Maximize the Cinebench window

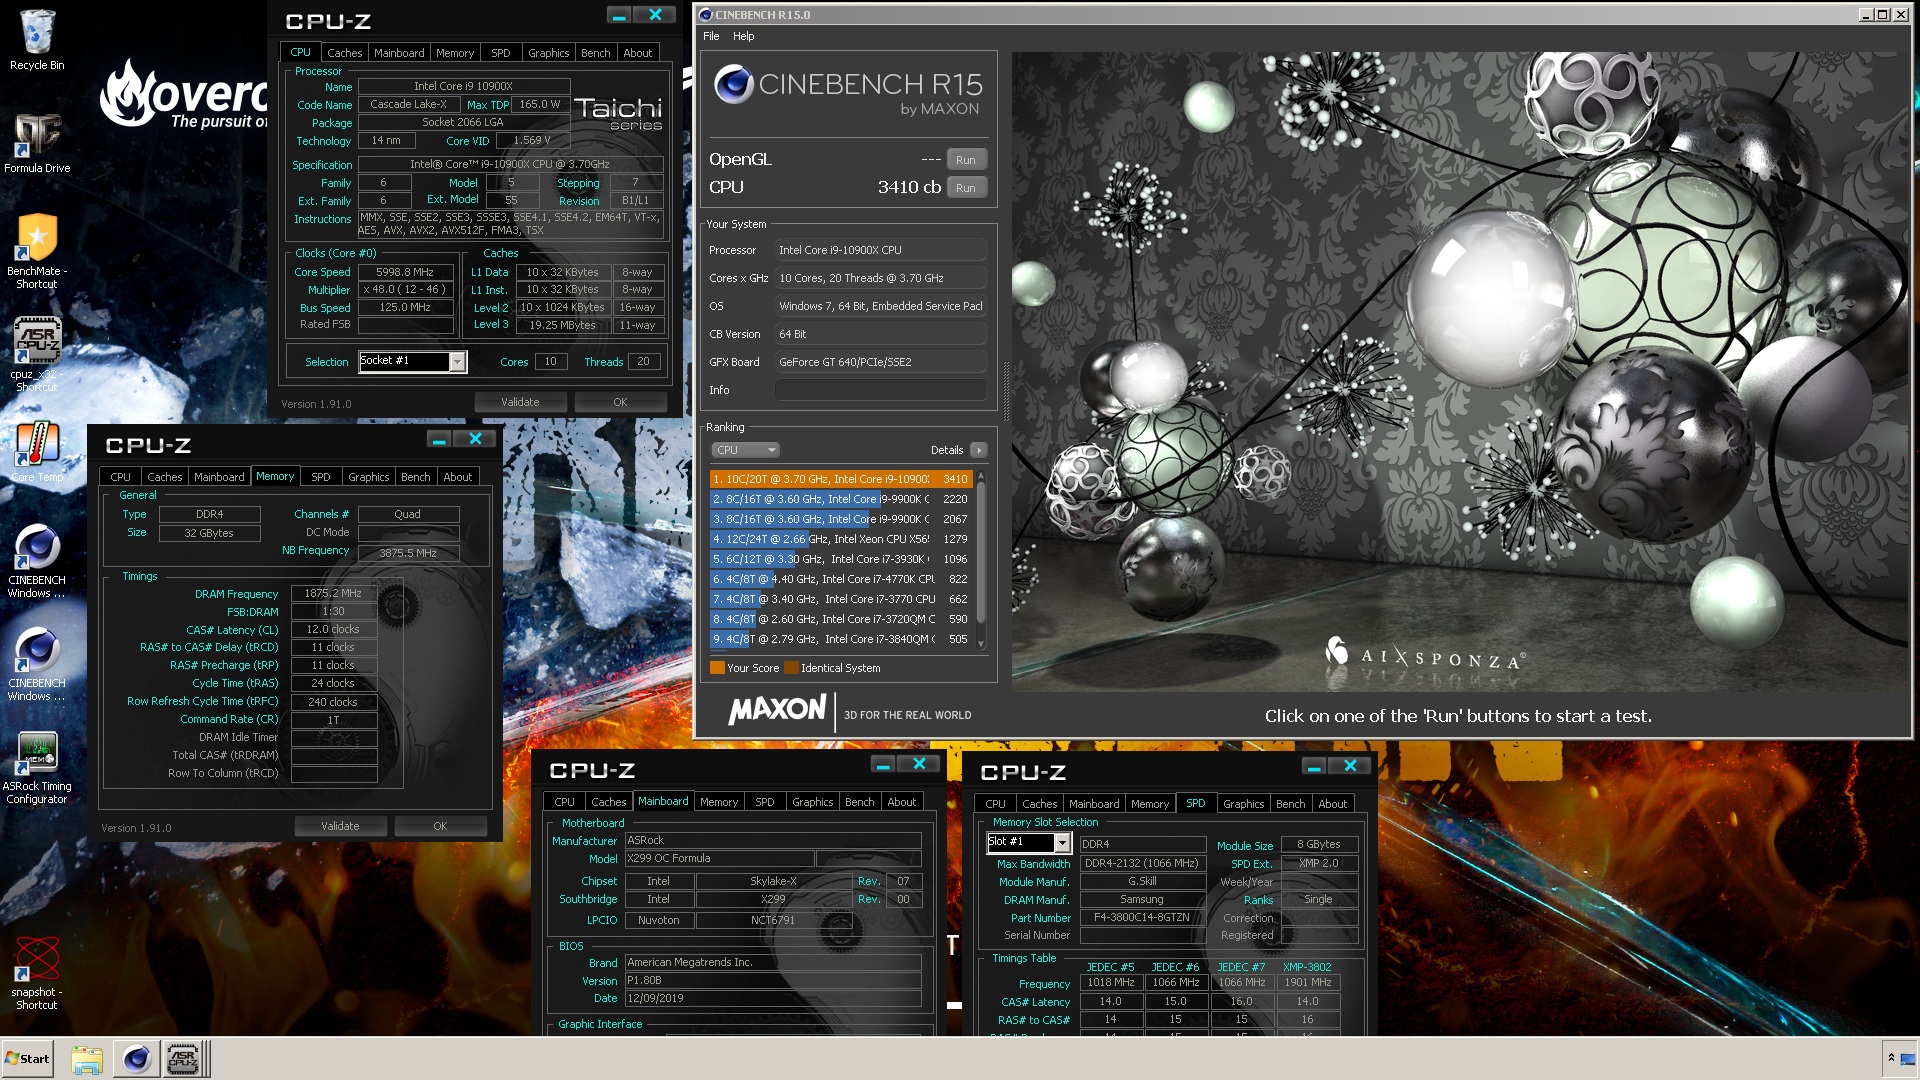point(1882,15)
